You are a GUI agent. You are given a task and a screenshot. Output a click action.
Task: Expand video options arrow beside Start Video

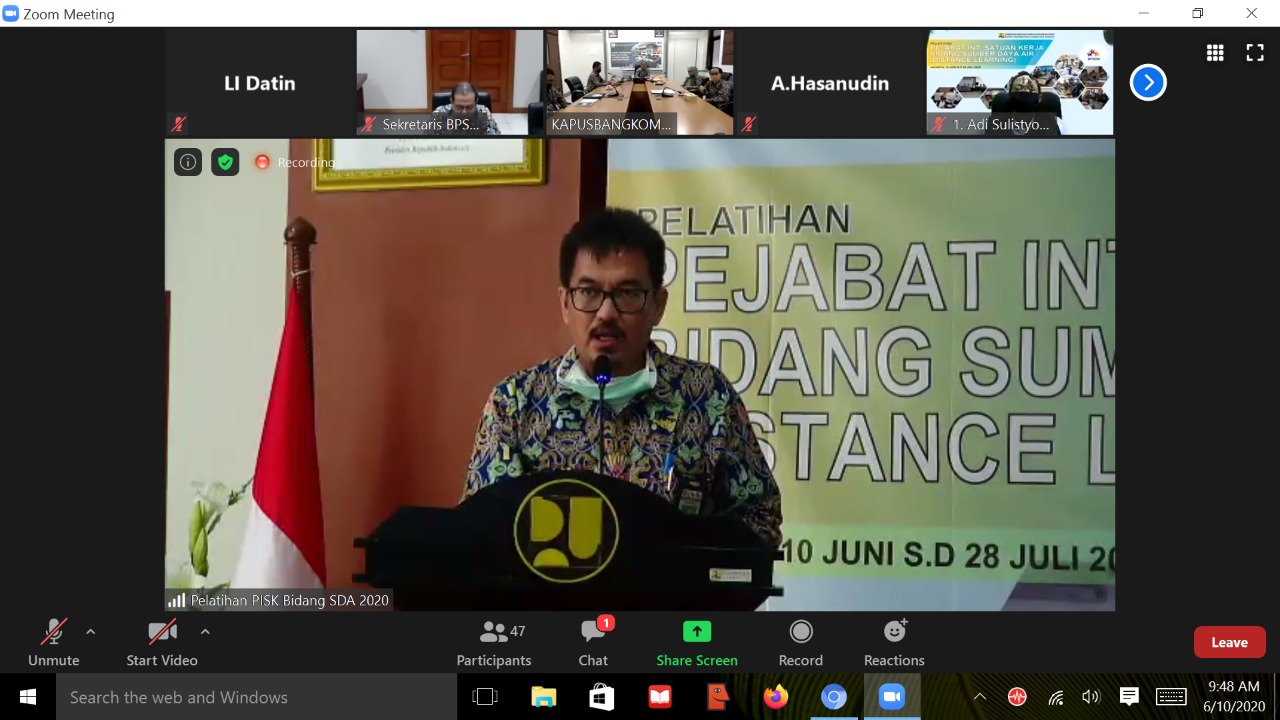[x=205, y=631]
